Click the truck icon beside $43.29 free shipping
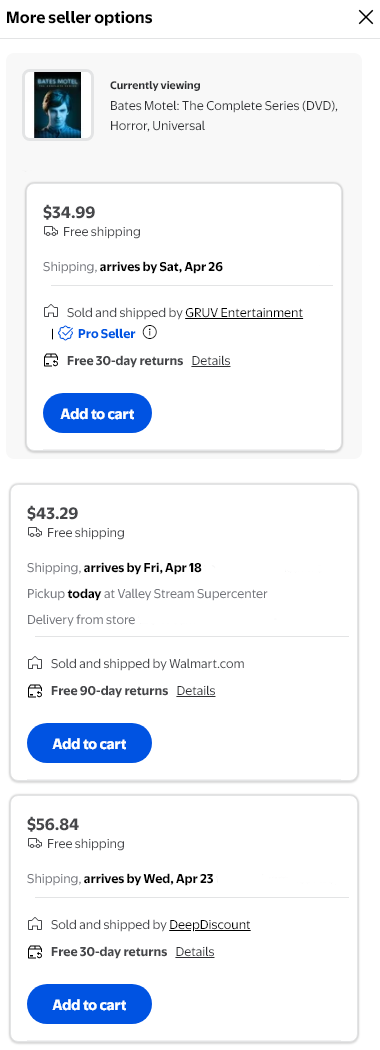The image size is (380, 1050). pos(34,532)
